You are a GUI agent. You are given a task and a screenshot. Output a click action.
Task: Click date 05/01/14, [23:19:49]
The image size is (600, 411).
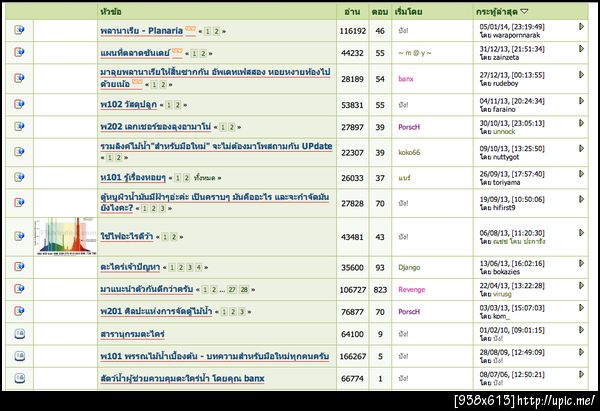[x=512, y=27]
